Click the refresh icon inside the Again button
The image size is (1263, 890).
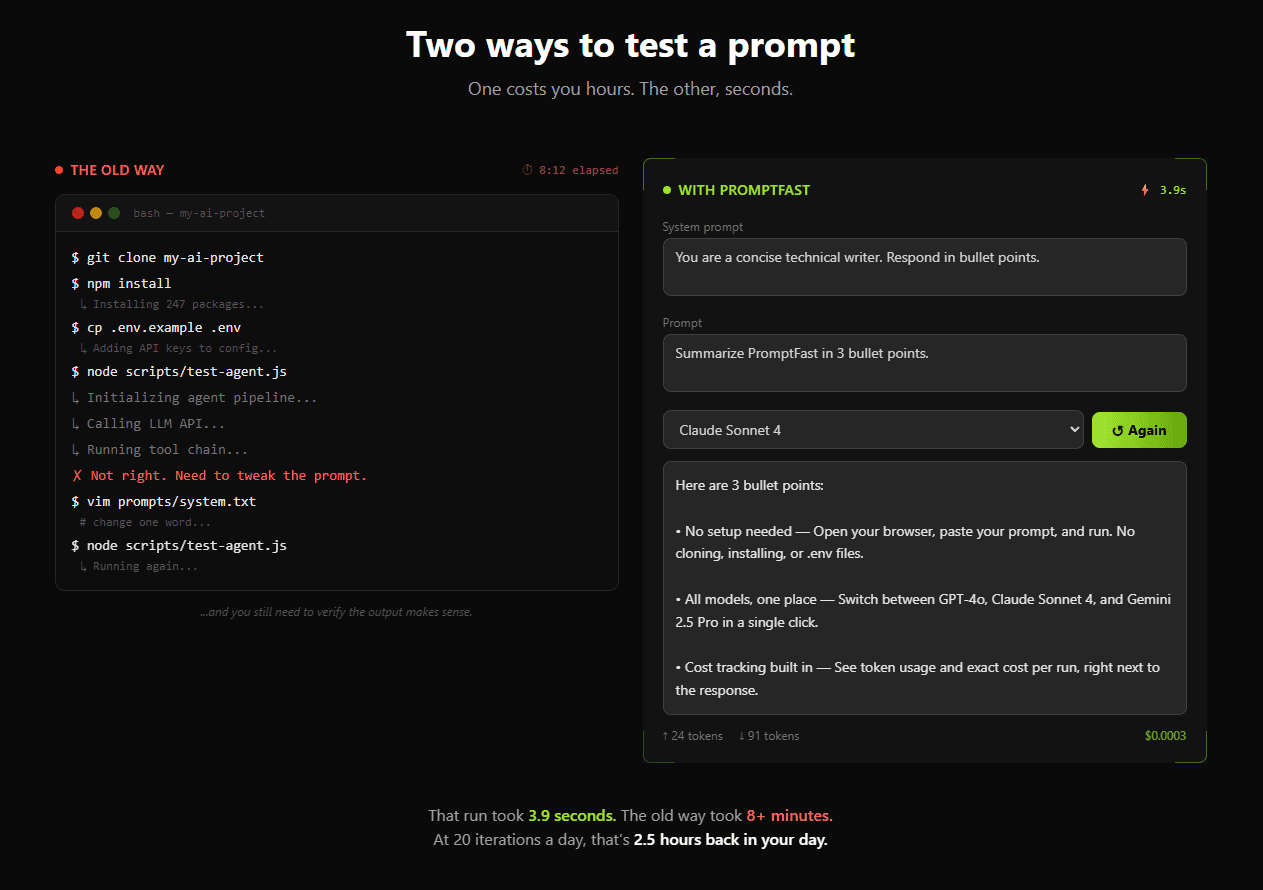(1118, 429)
